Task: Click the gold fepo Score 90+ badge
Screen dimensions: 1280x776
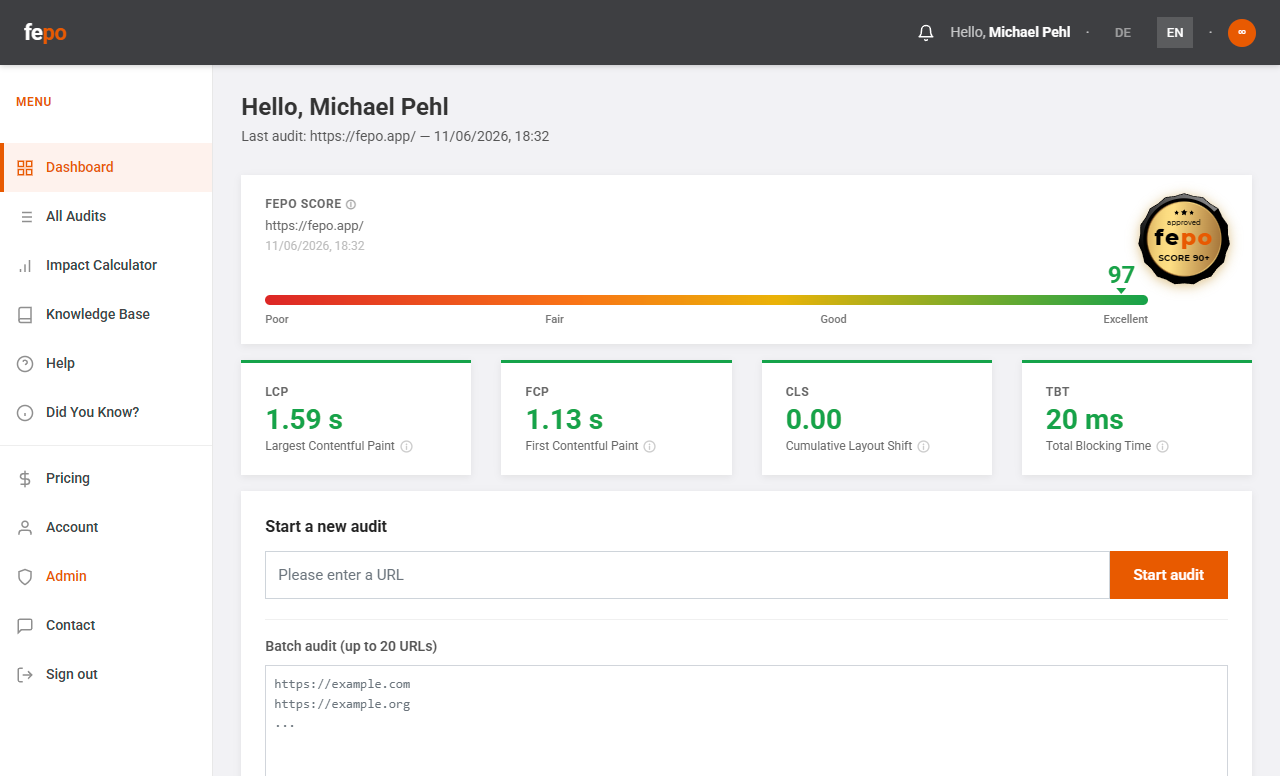Action: pos(1184,239)
